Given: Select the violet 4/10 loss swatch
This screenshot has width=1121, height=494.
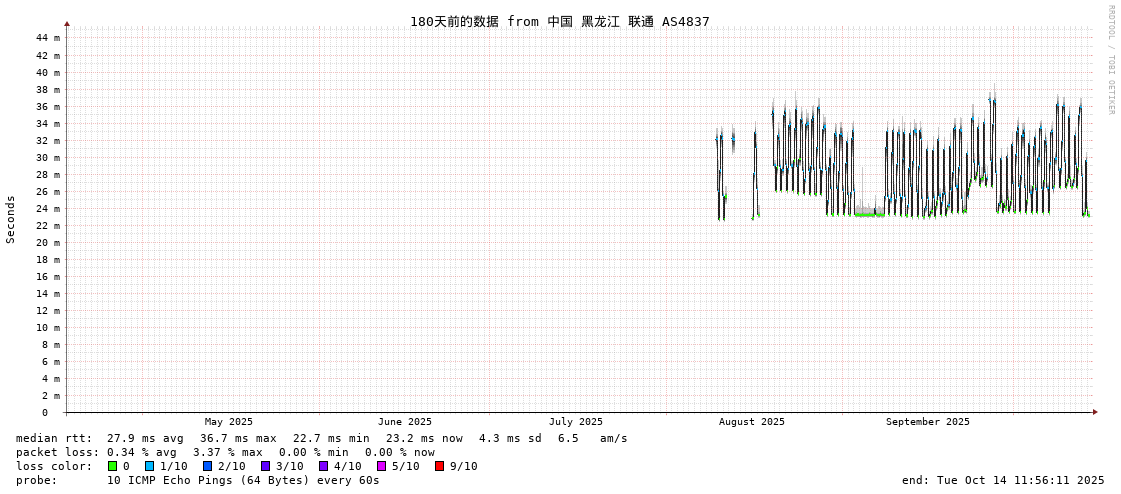Looking at the screenshot, I should (x=323, y=466).
